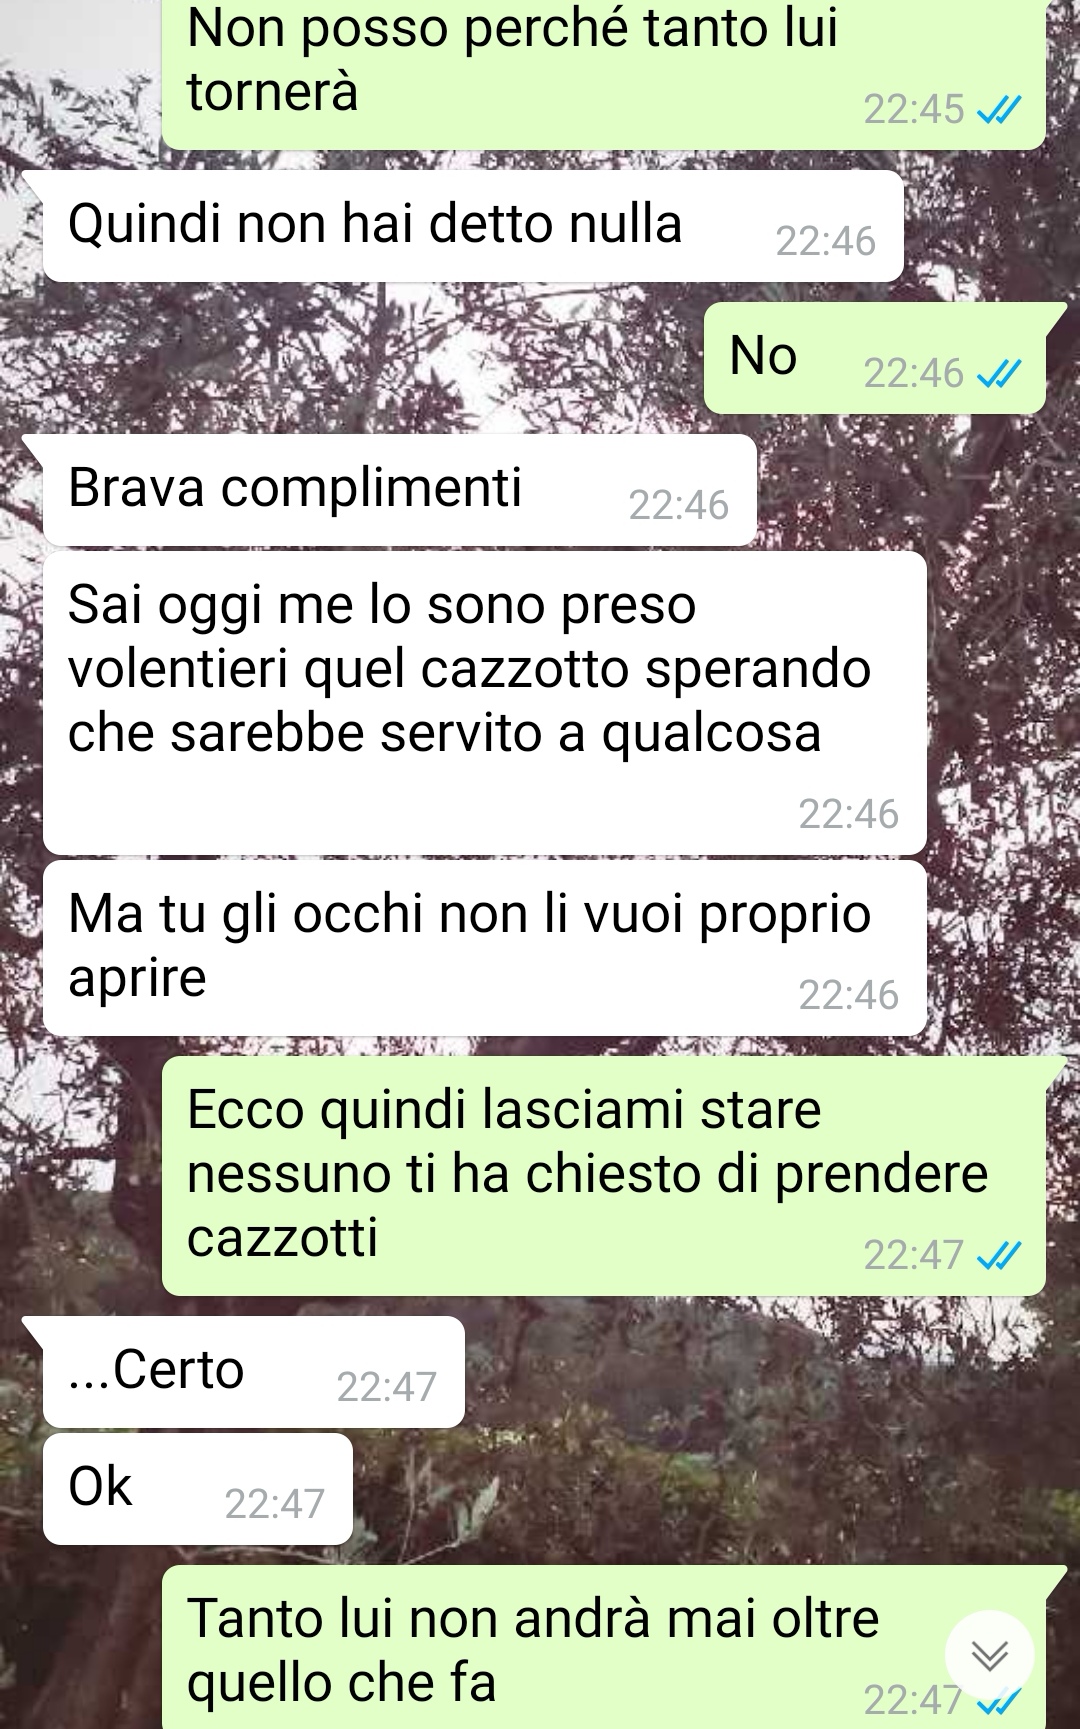Click the timestamp on 'Quindi non hai detto nulla'
Image resolution: width=1080 pixels, height=1729 pixels.
(x=826, y=242)
